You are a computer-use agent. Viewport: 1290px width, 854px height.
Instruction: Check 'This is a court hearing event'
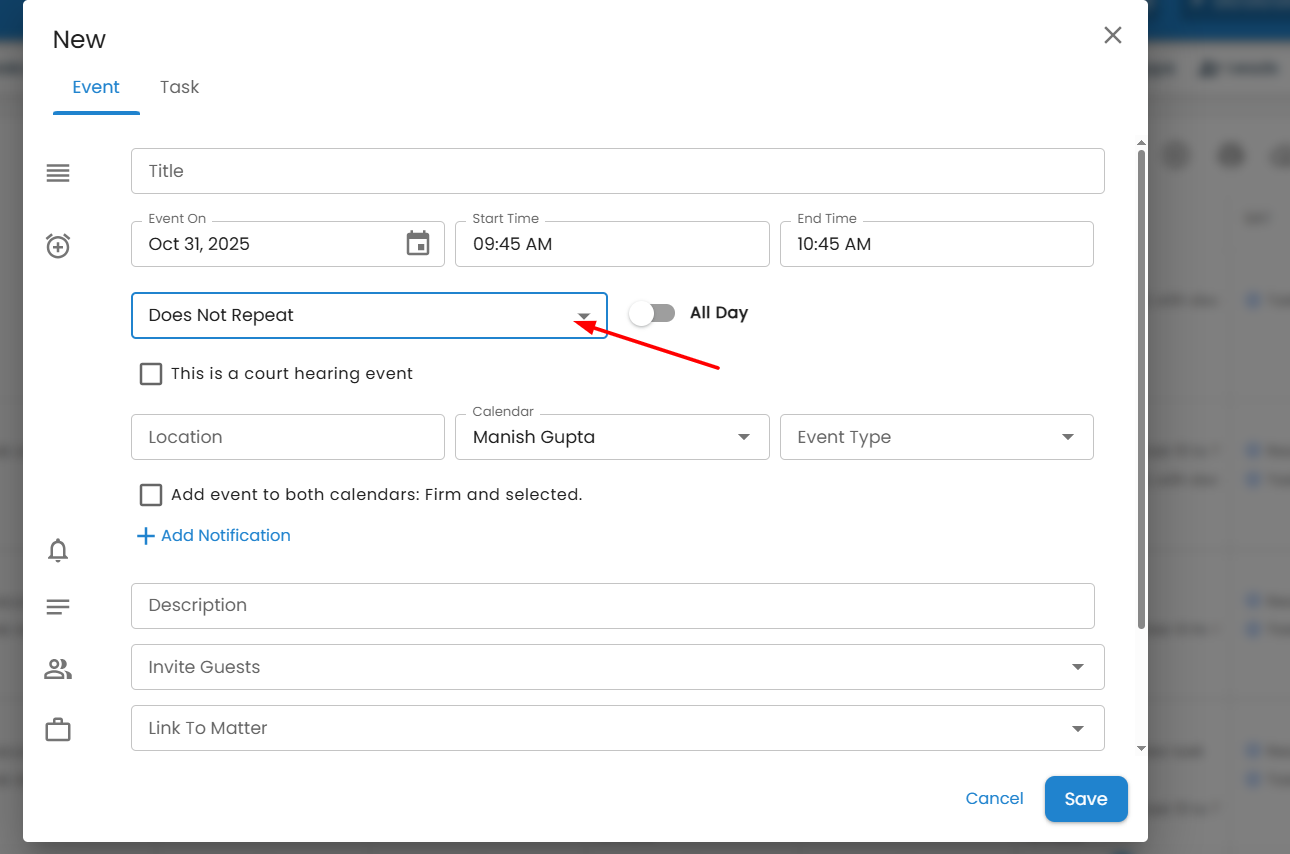pos(151,374)
